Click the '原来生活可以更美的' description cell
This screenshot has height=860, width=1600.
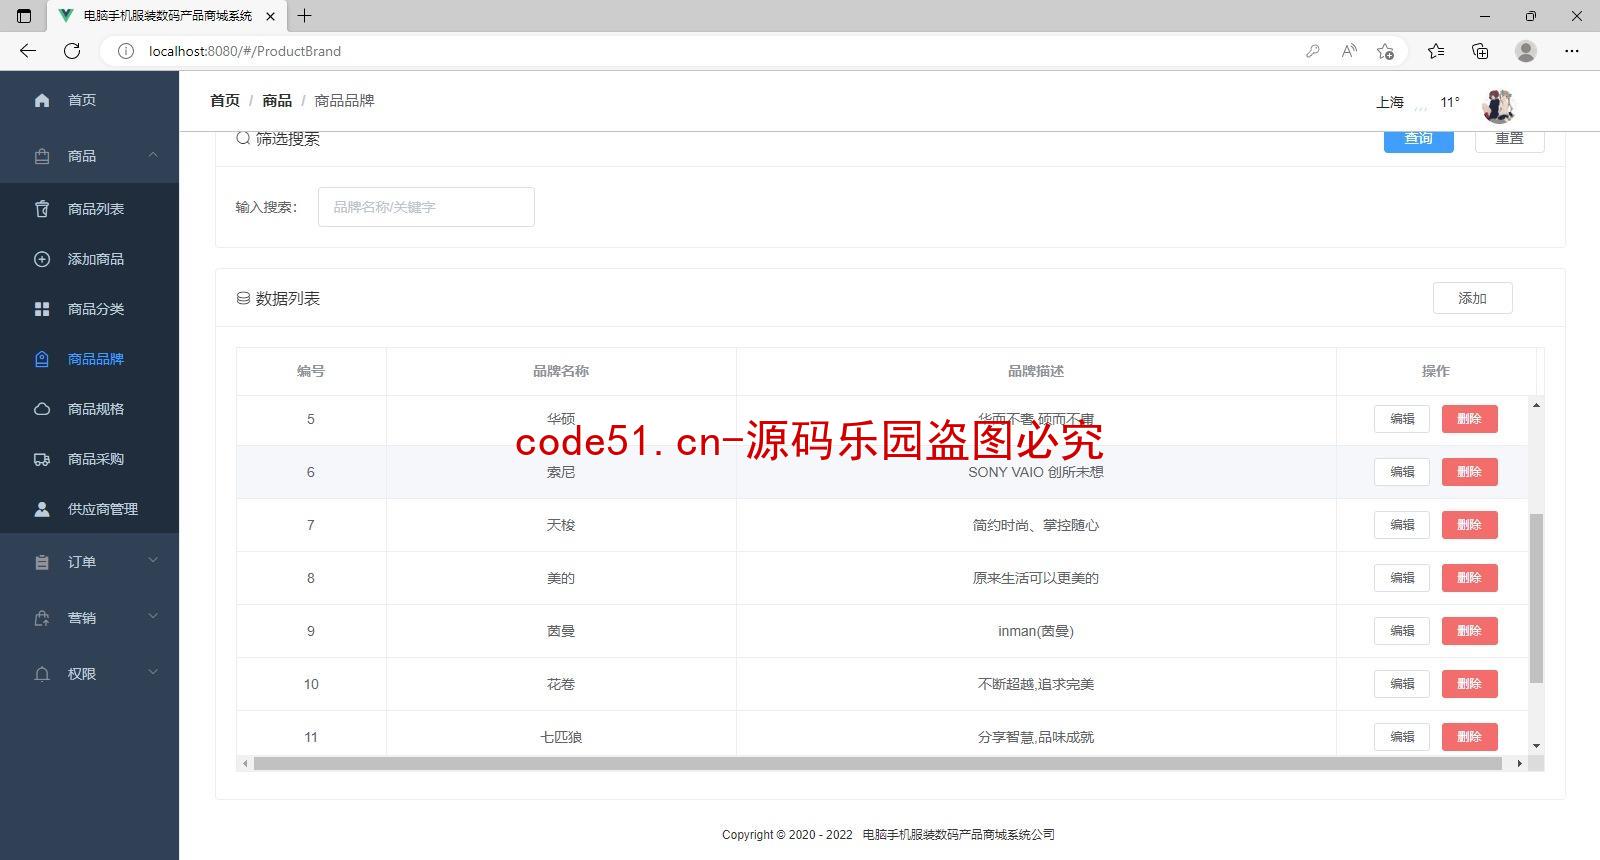pos(1036,578)
